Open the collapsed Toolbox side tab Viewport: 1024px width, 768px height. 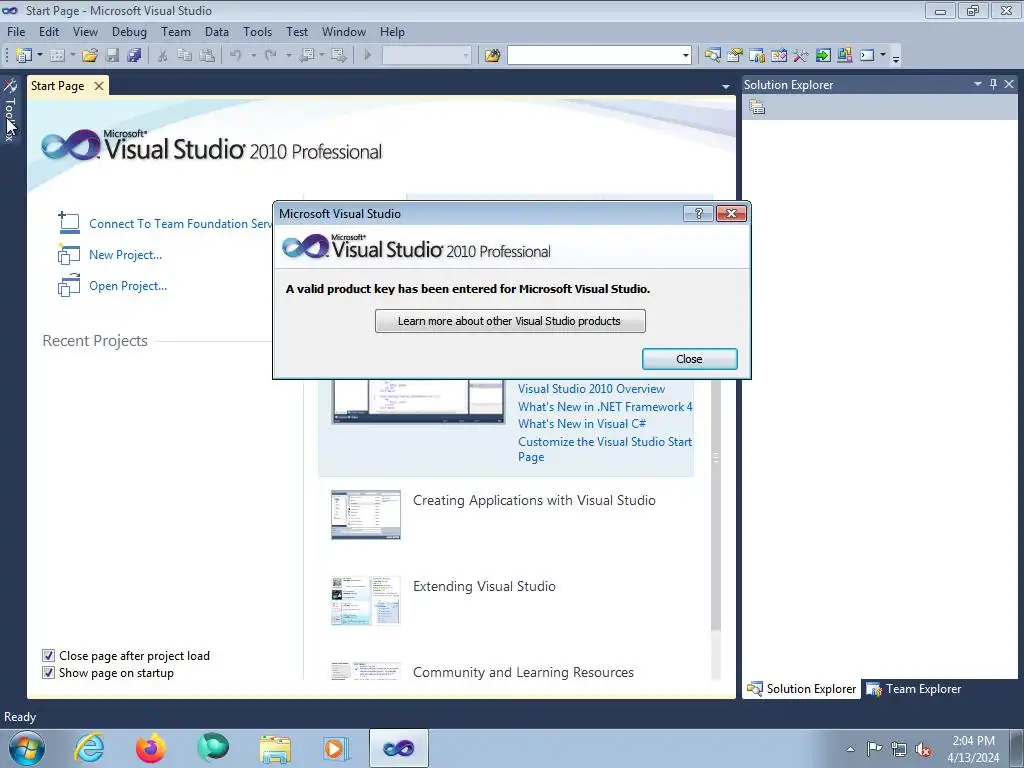pyautogui.click(x=10, y=111)
